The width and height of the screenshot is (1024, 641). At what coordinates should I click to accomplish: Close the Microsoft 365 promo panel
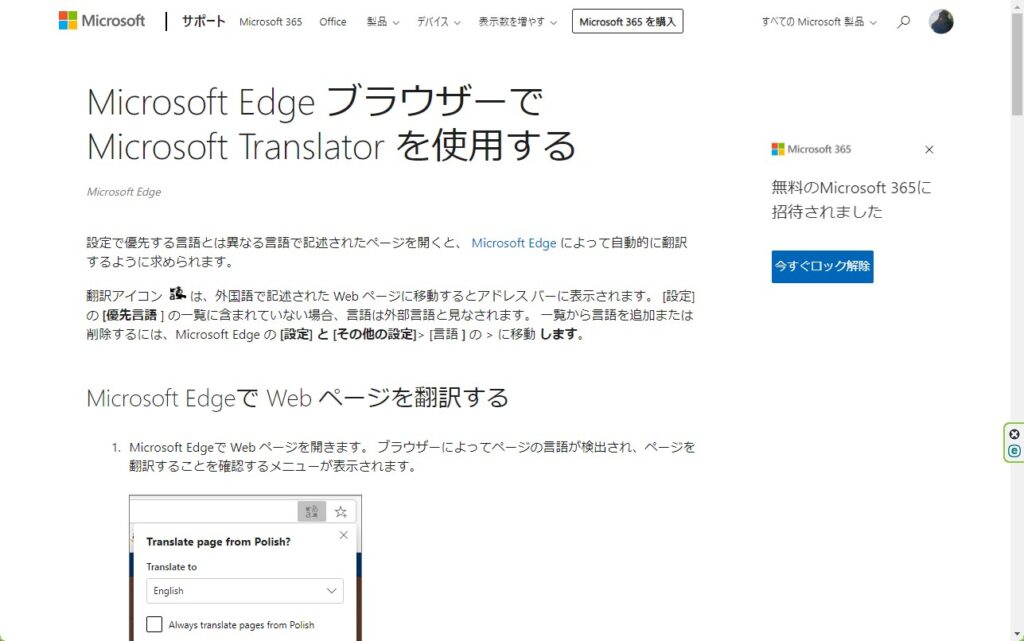tap(929, 149)
